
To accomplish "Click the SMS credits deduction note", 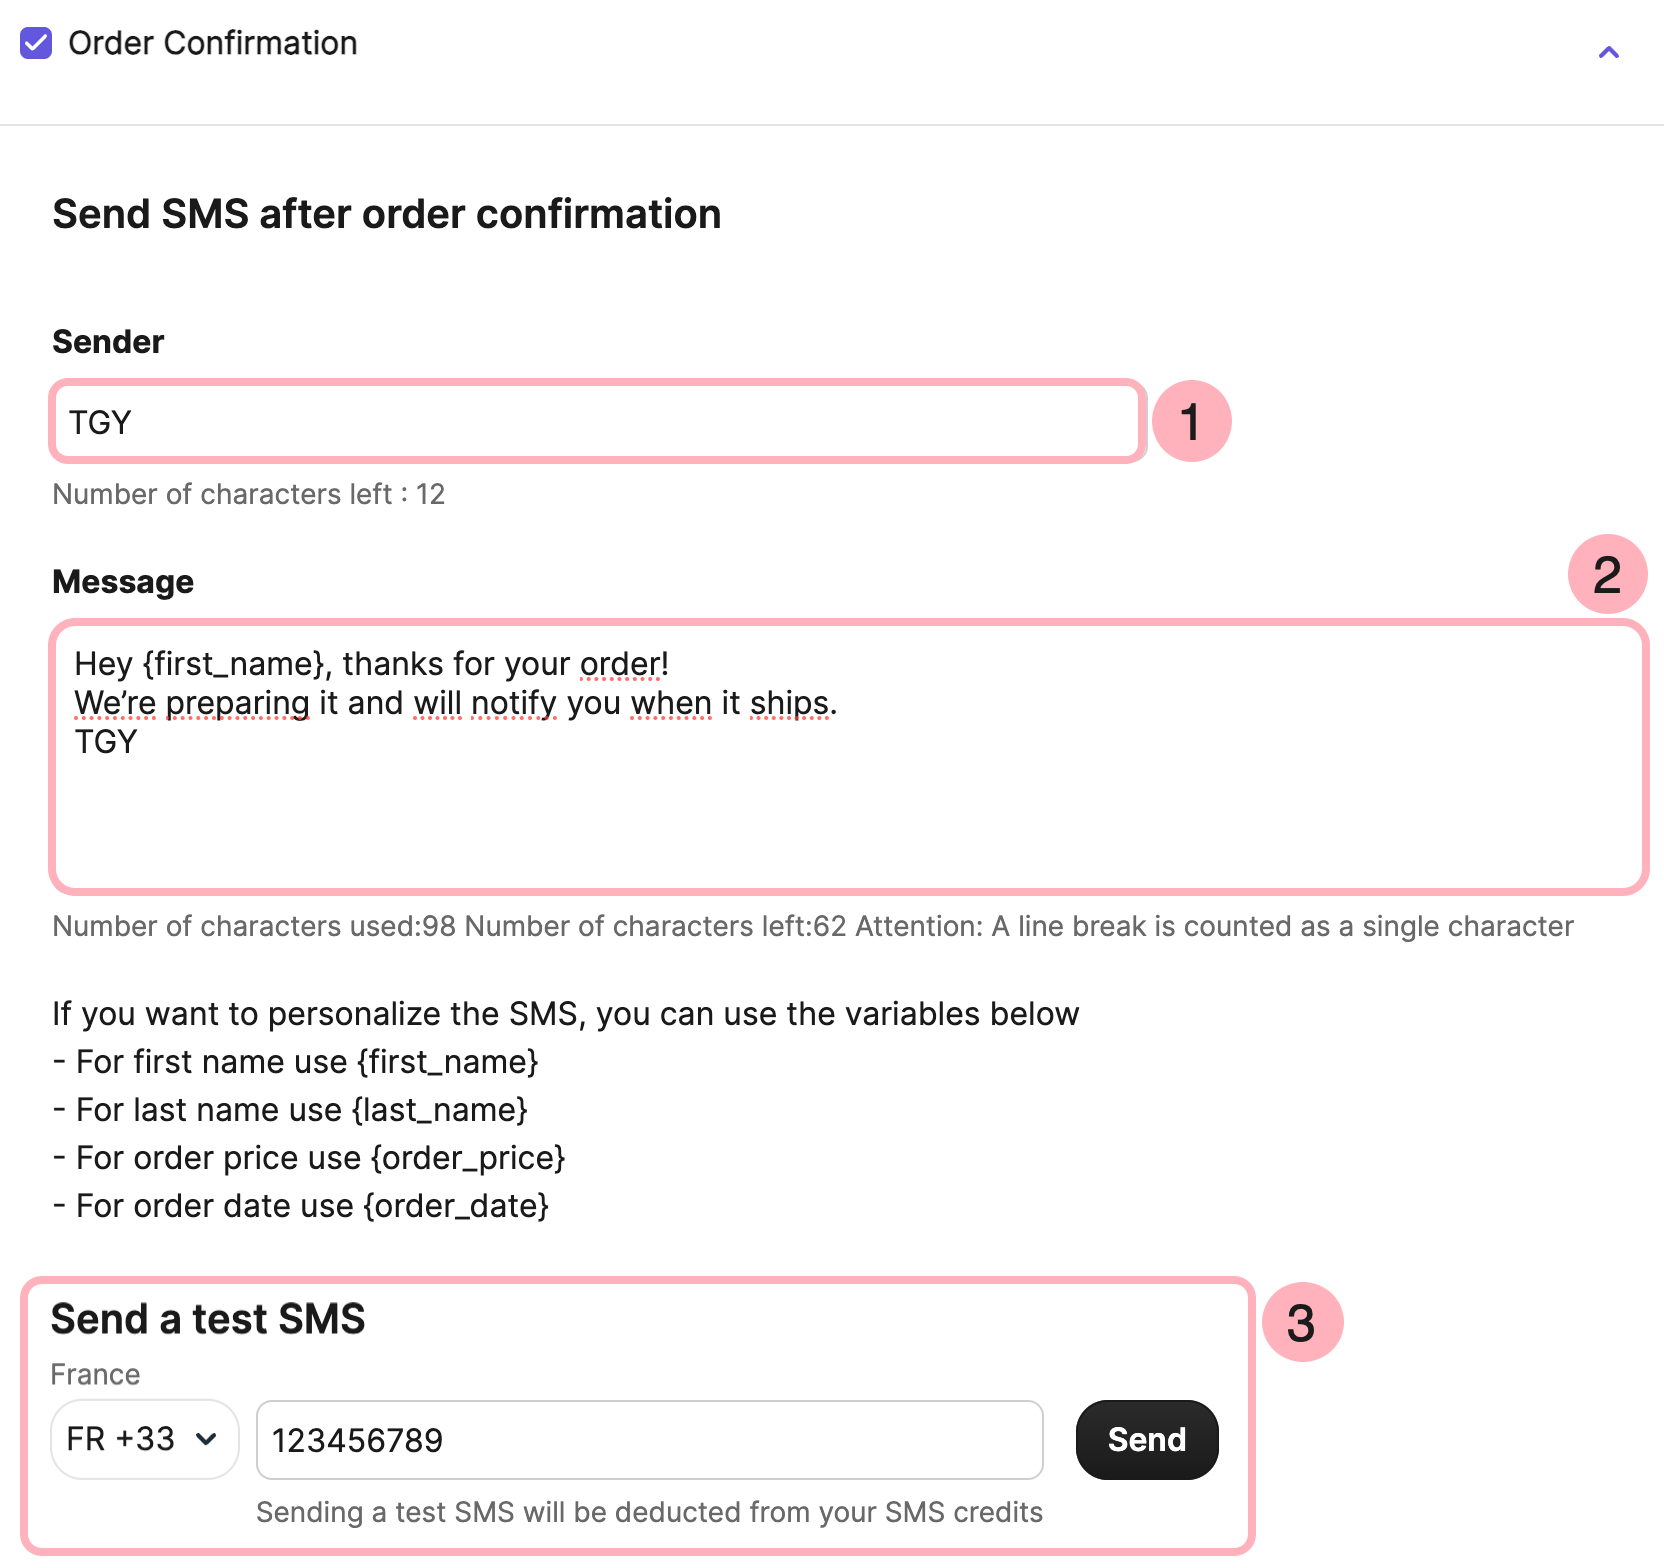I will pyautogui.click(x=649, y=1512).
